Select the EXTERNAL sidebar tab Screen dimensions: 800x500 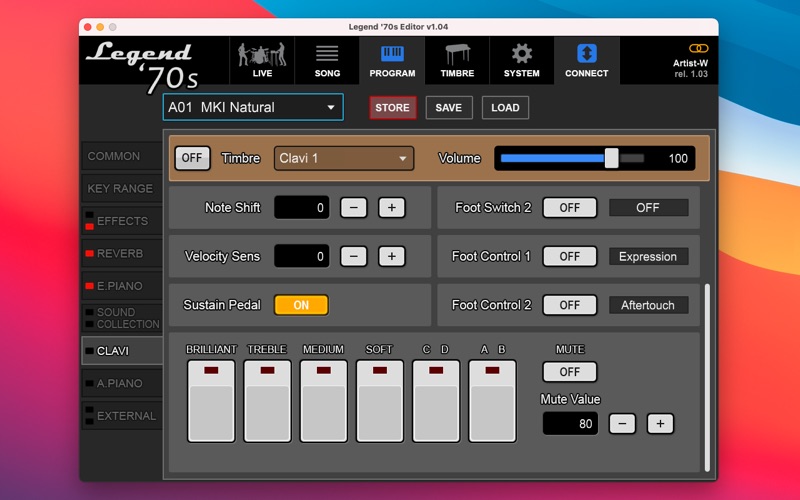(x=122, y=416)
